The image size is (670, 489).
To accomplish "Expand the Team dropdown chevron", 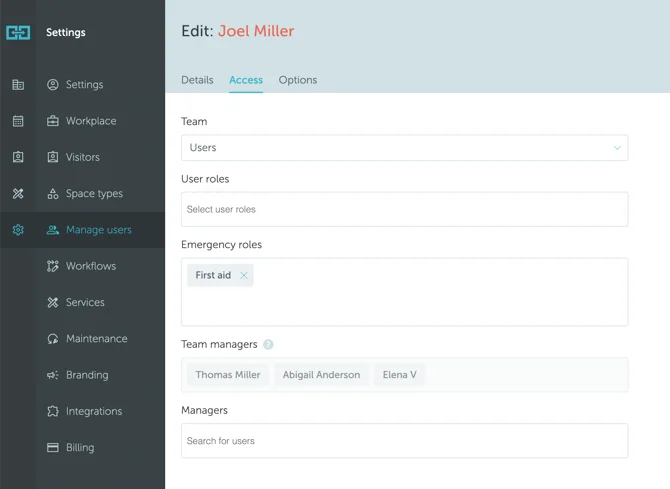I will point(616,148).
